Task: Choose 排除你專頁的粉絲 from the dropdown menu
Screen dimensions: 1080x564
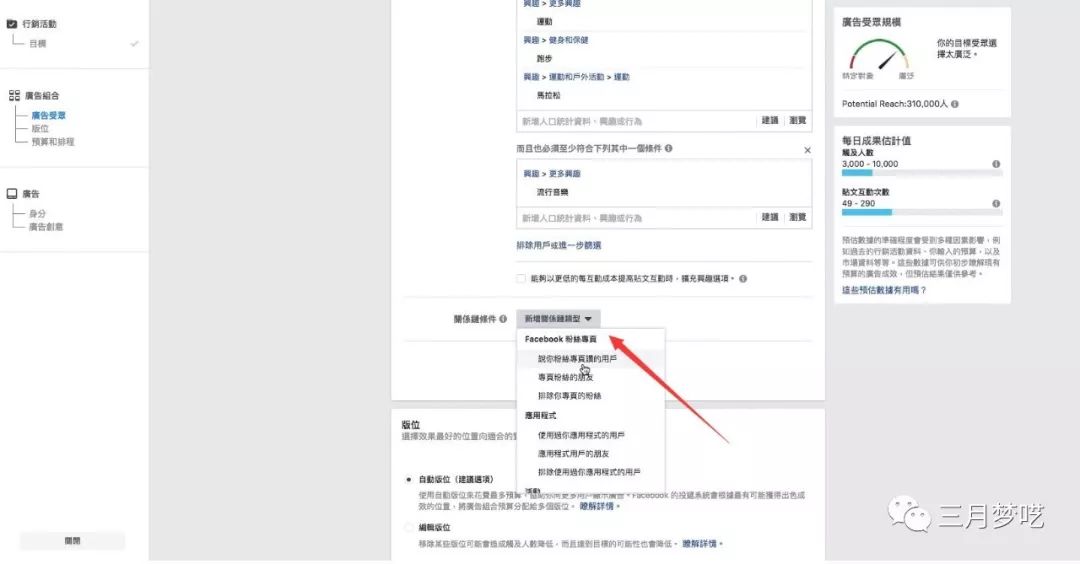Action: pos(570,396)
